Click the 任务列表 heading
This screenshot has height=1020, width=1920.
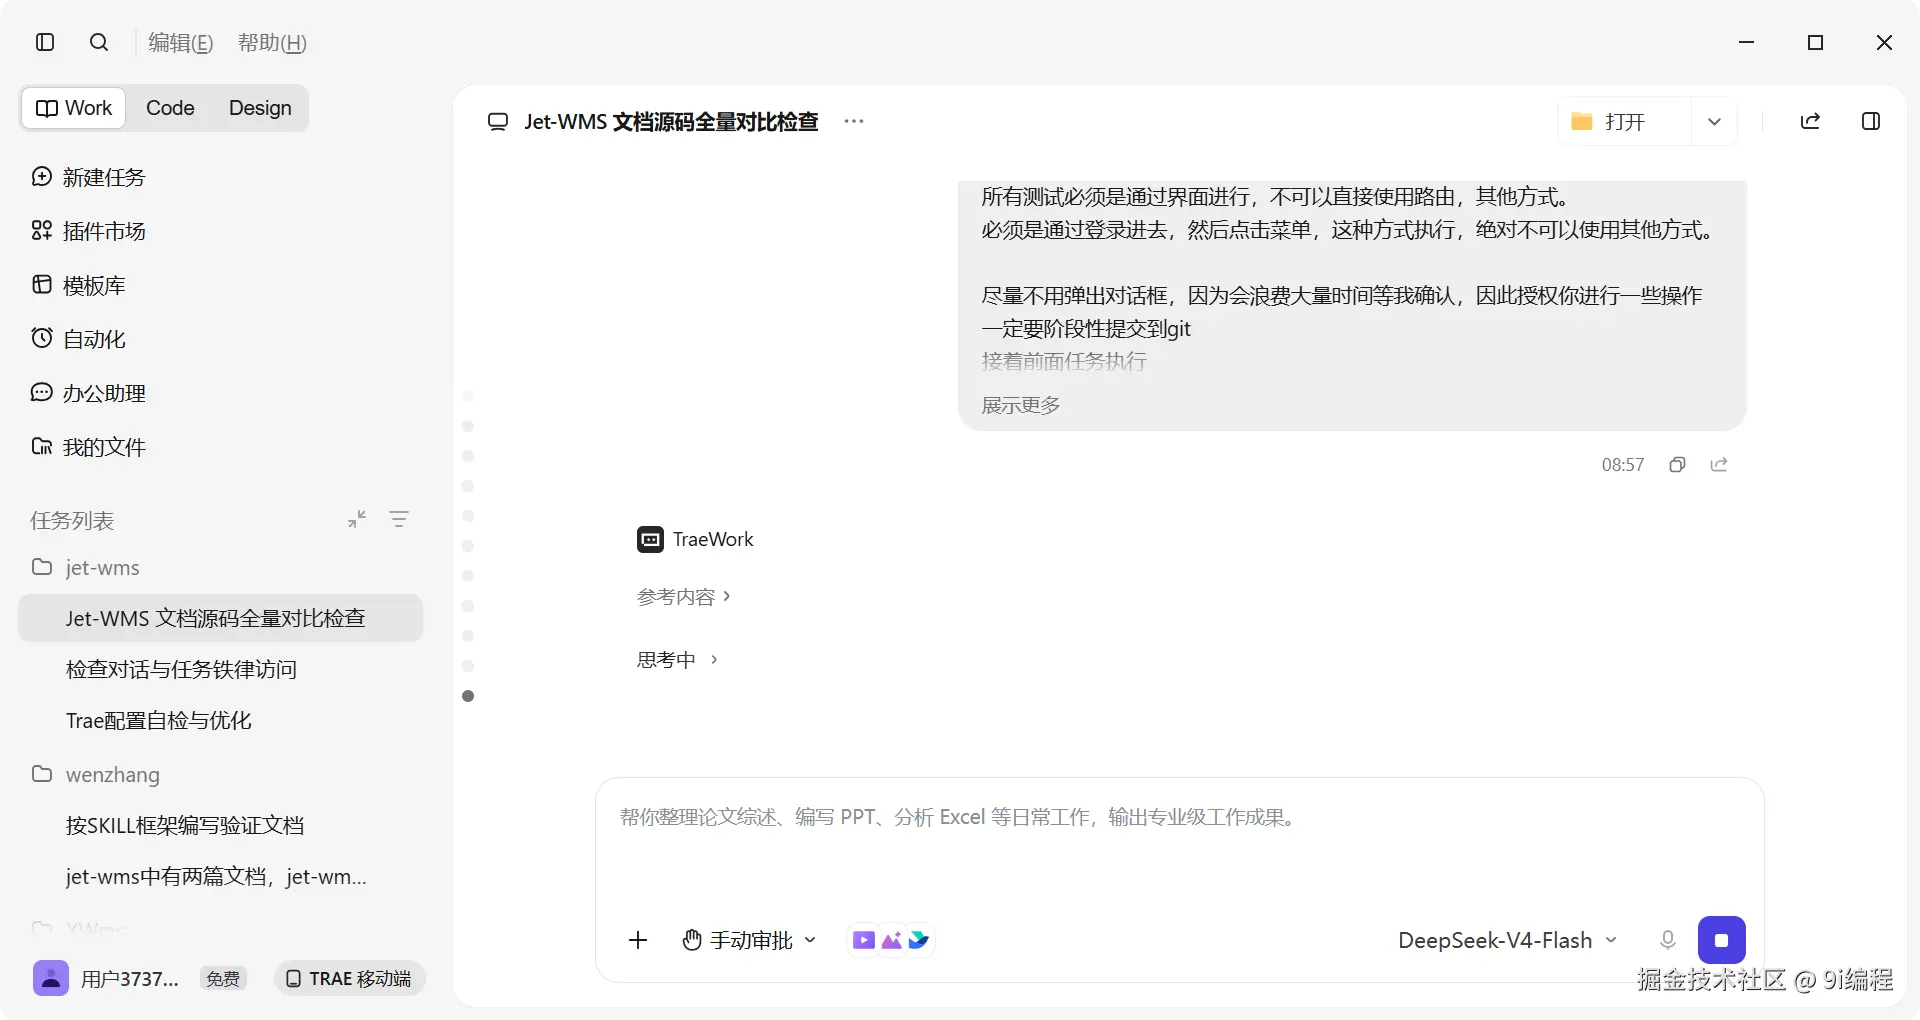tap(72, 520)
